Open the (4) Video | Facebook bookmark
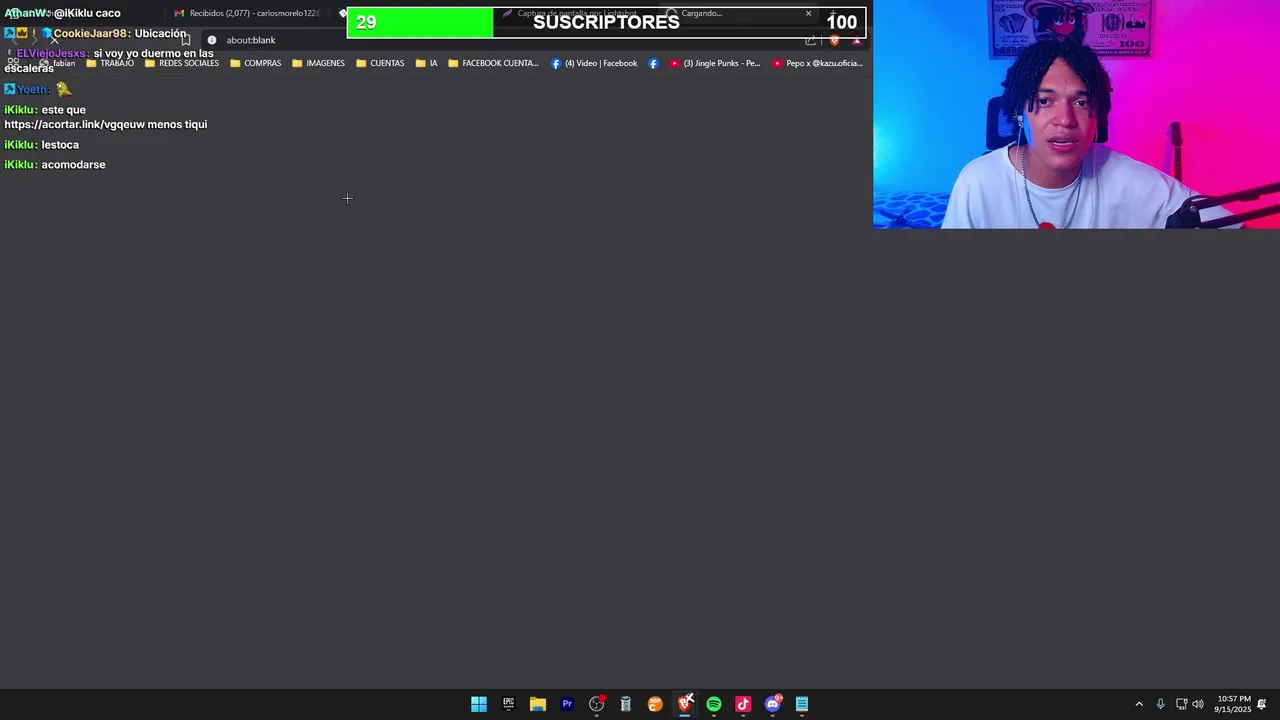1280x720 pixels. tap(594, 63)
